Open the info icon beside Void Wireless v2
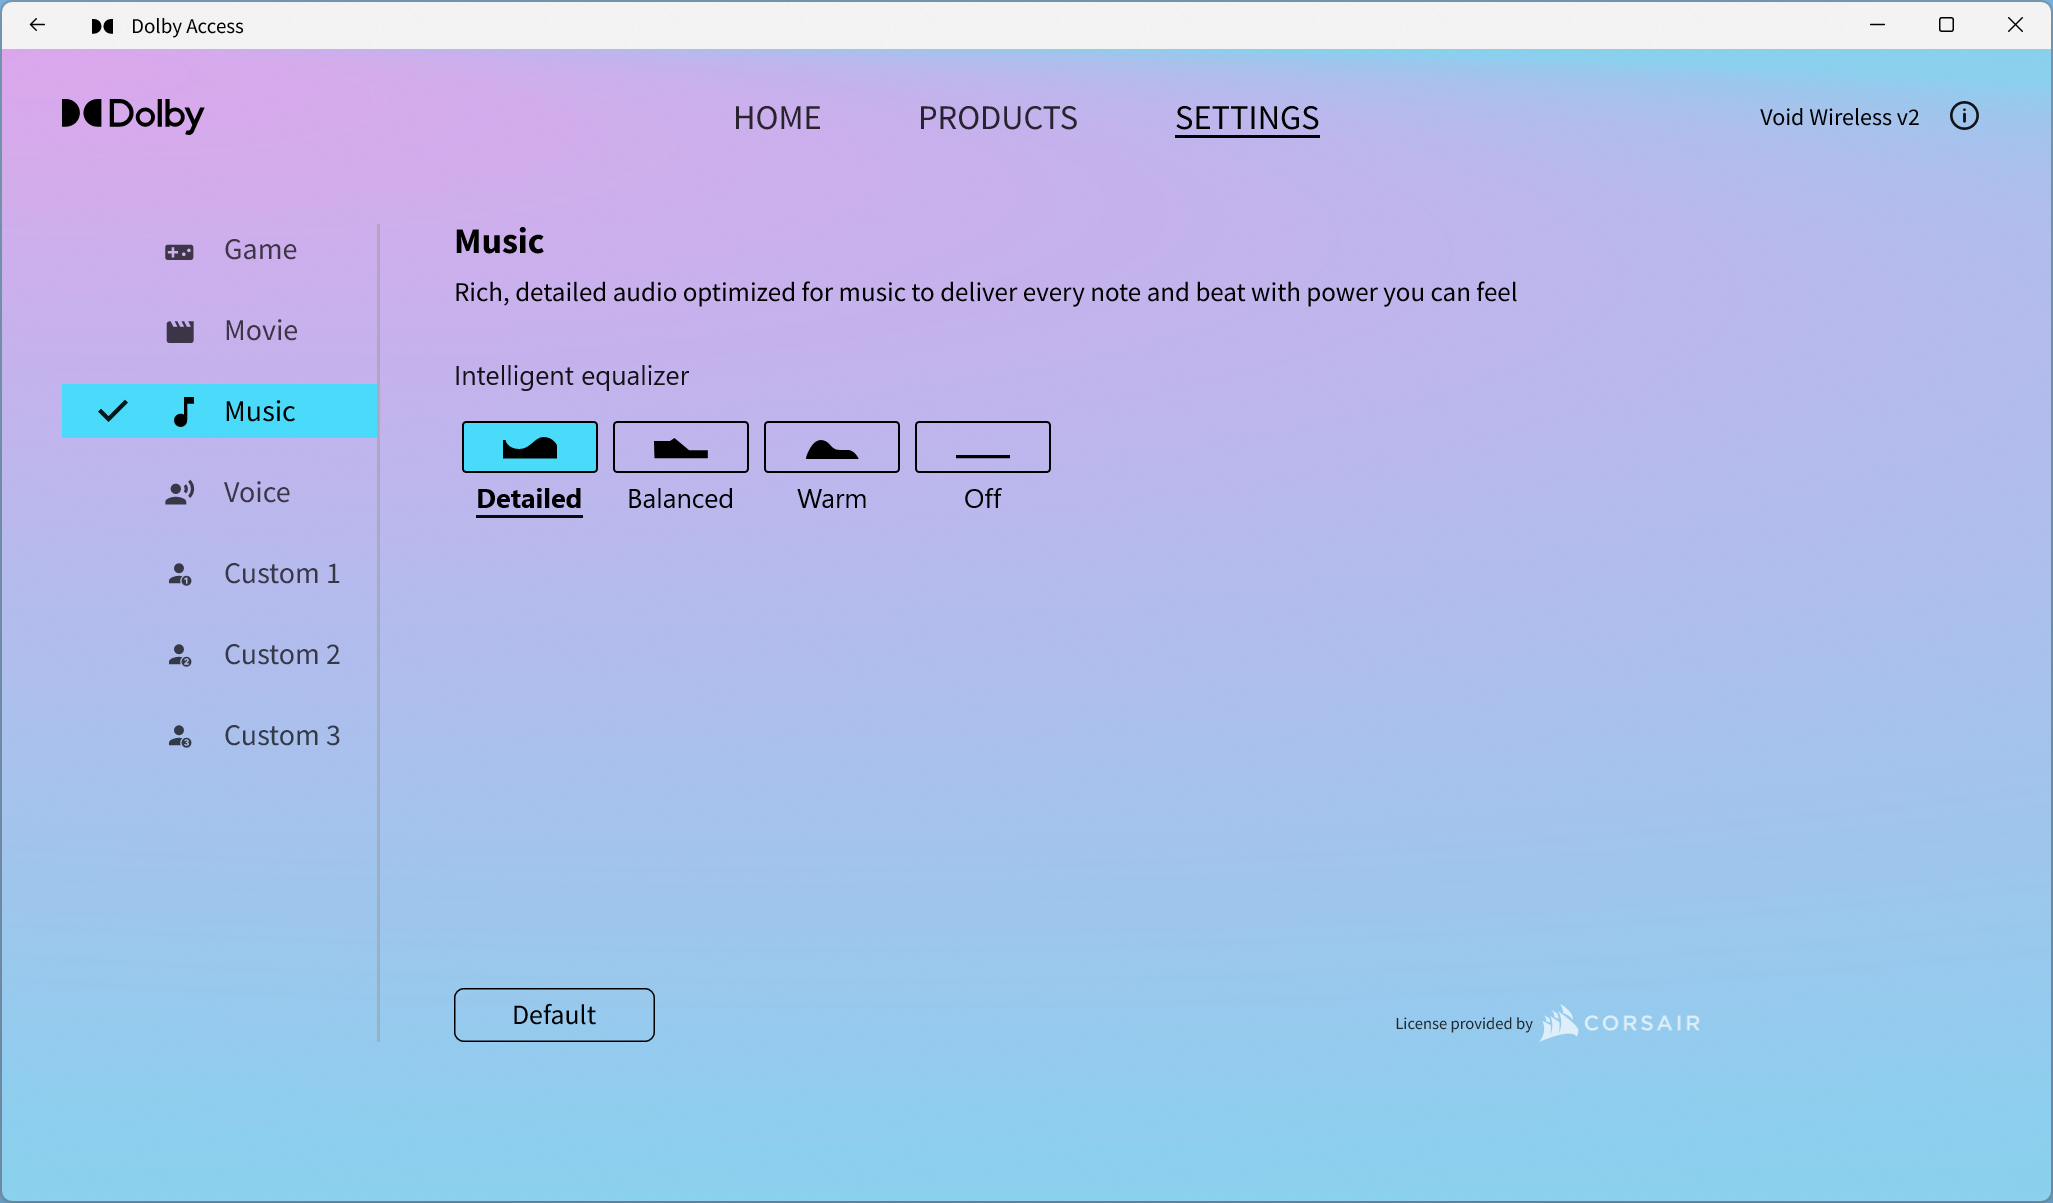The image size is (2053, 1203). [x=1964, y=116]
